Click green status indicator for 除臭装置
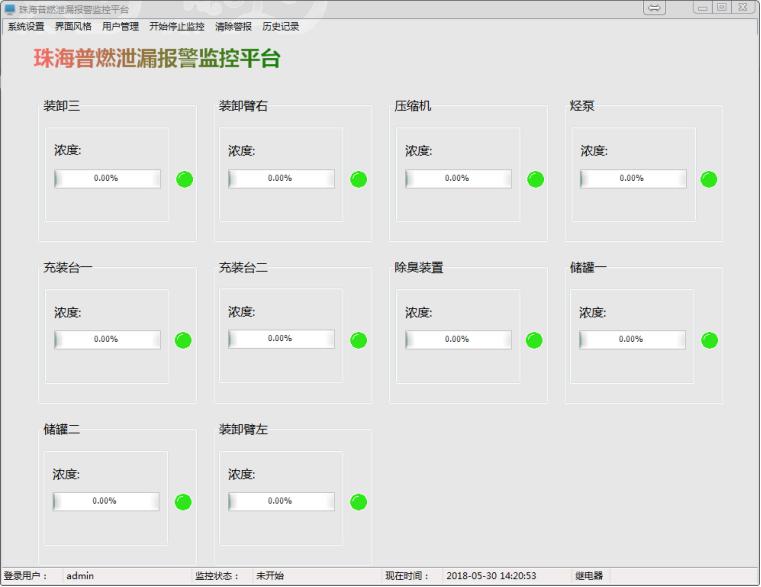 [534, 340]
